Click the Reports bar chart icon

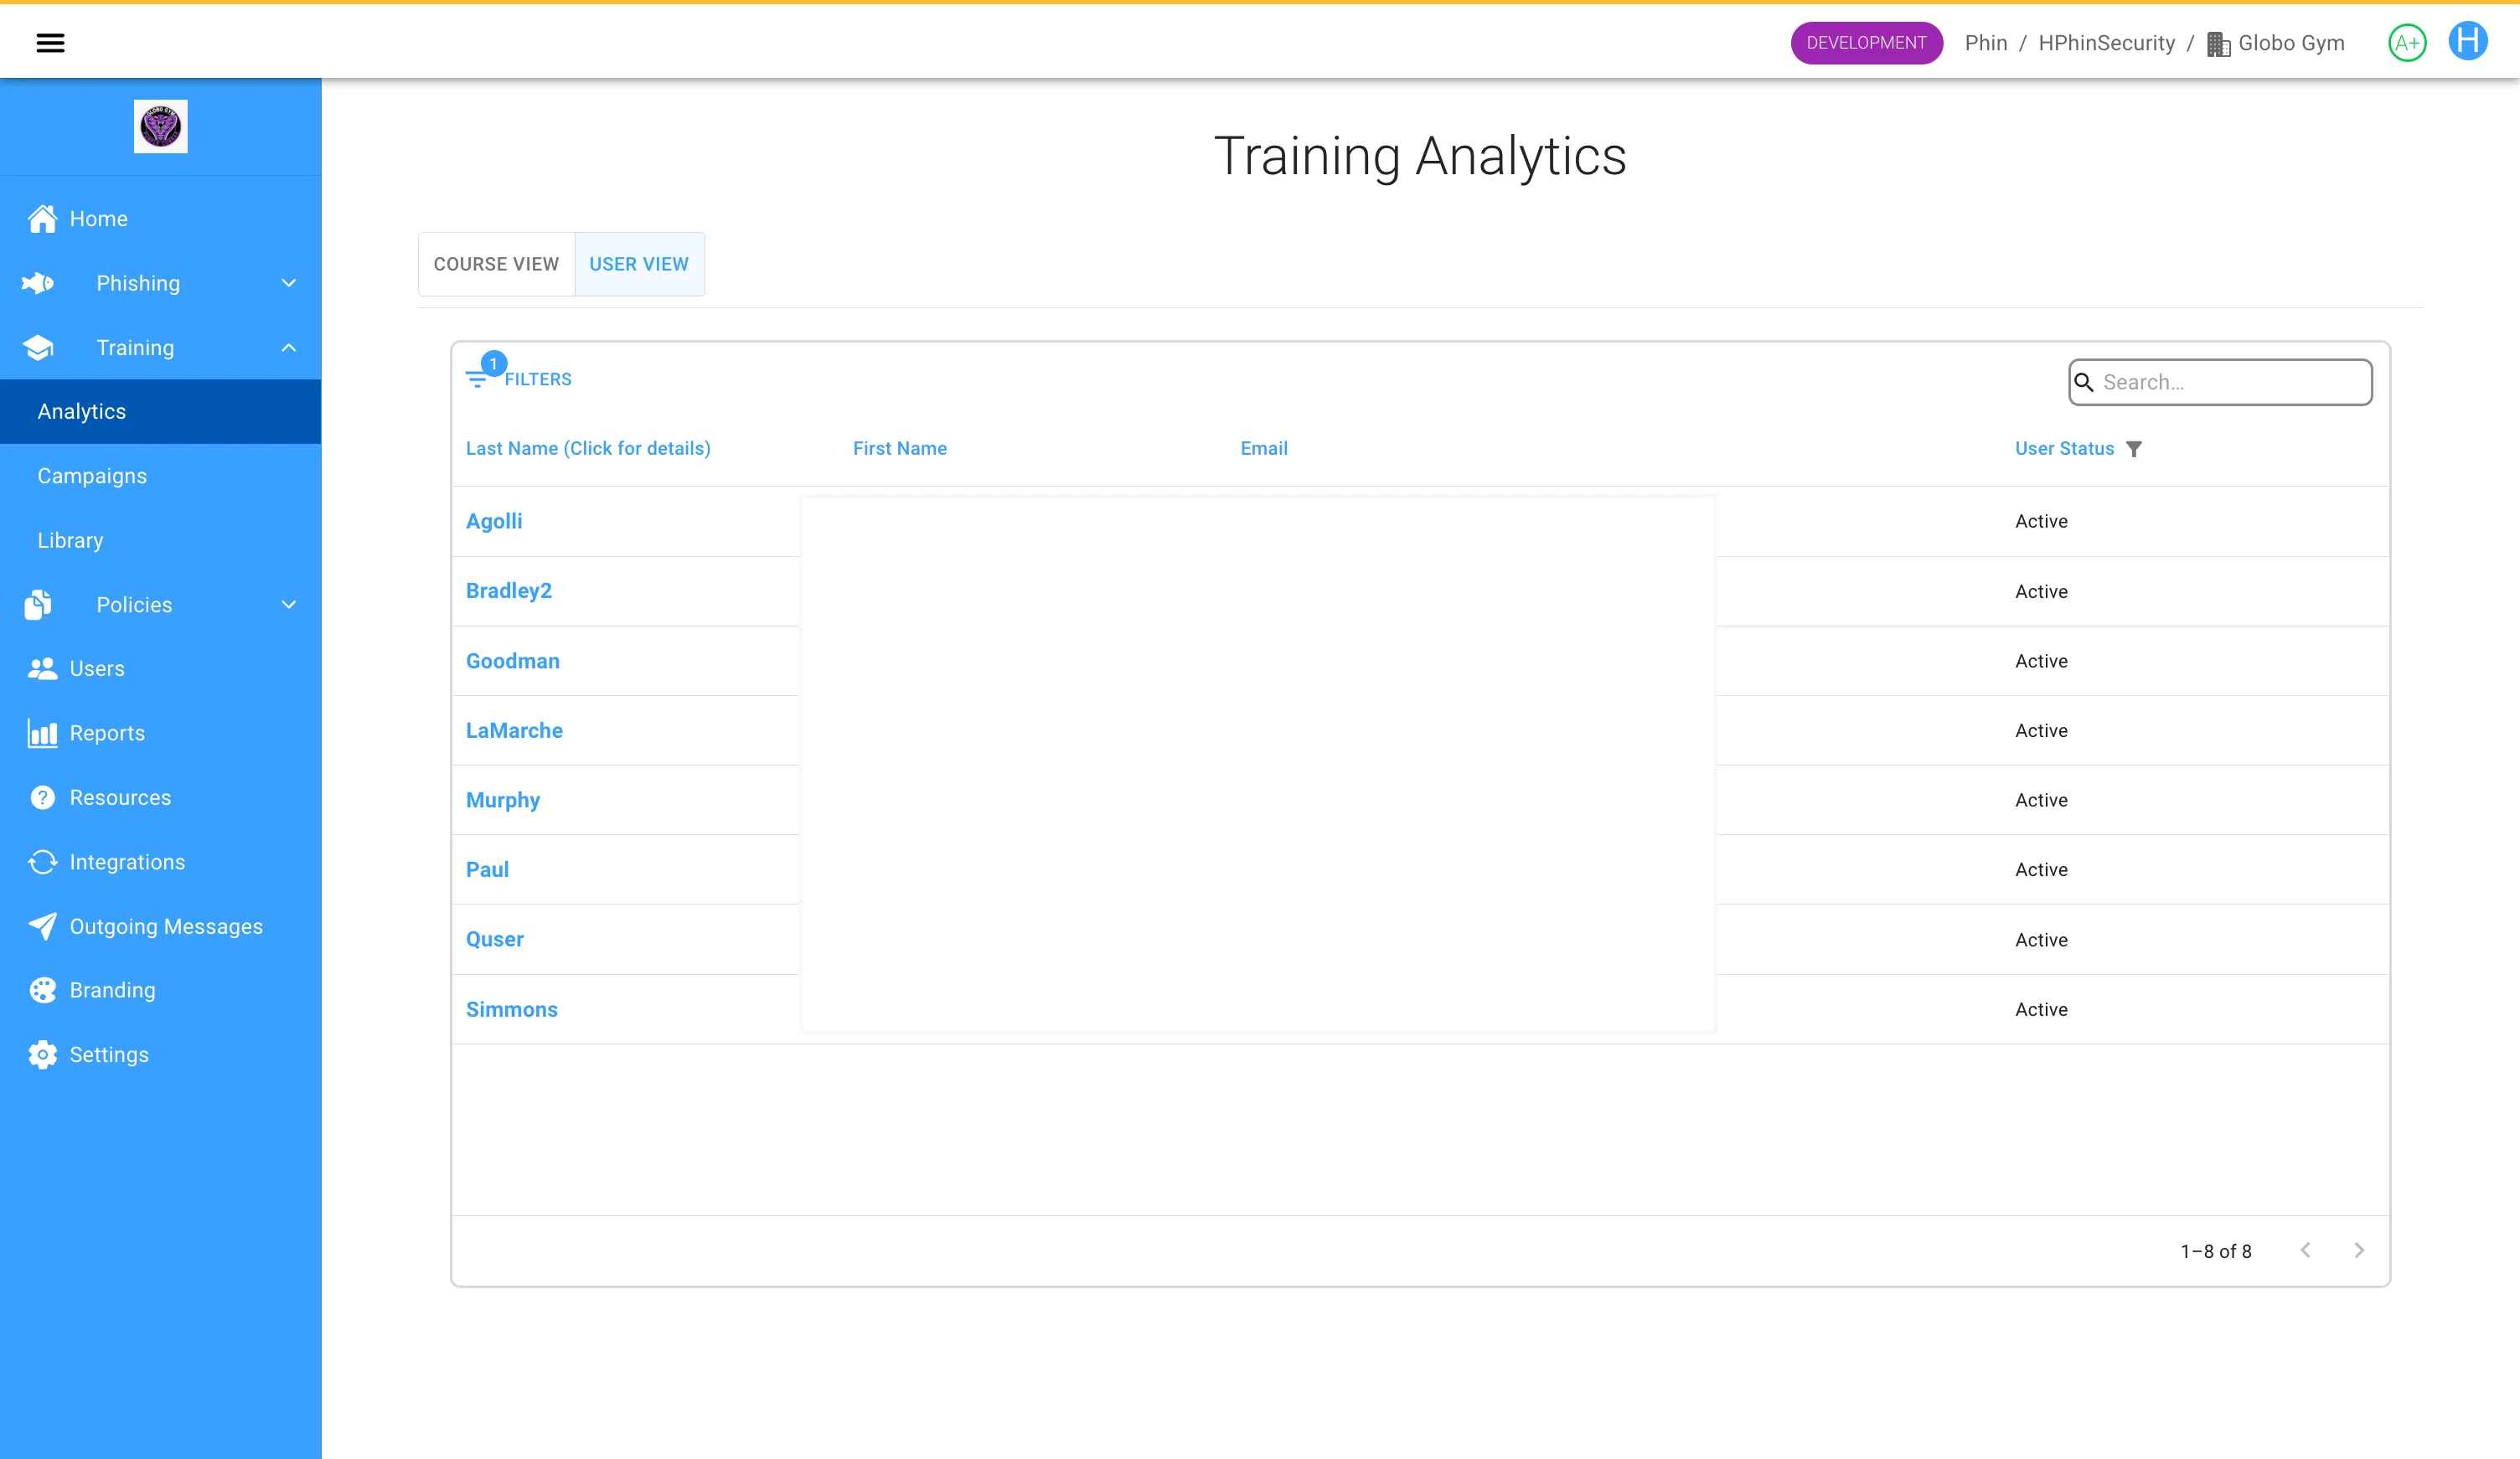click(42, 733)
